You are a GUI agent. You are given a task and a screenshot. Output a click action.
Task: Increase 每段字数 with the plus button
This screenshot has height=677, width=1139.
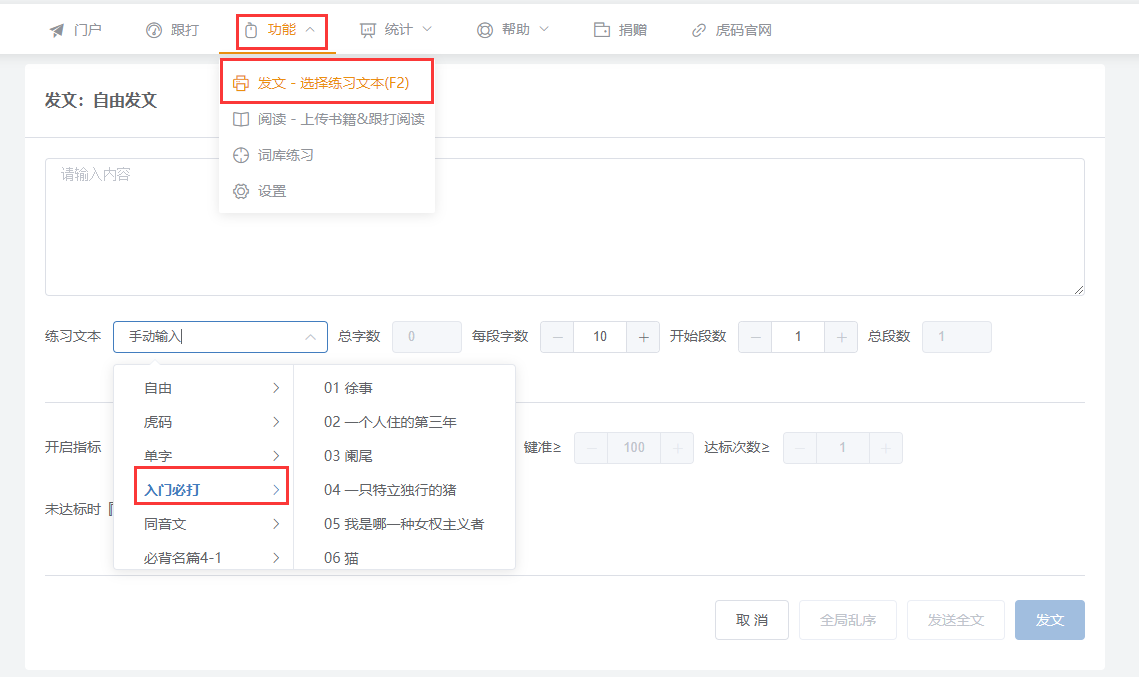click(643, 337)
